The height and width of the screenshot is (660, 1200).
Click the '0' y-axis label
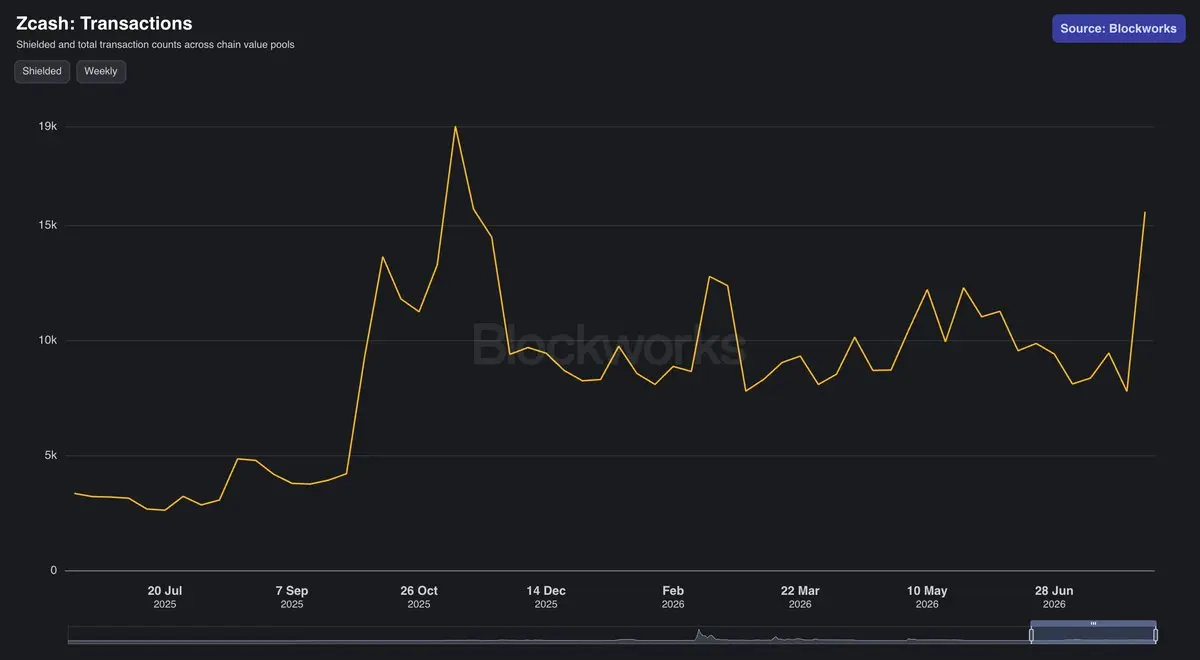coord(54,571)
